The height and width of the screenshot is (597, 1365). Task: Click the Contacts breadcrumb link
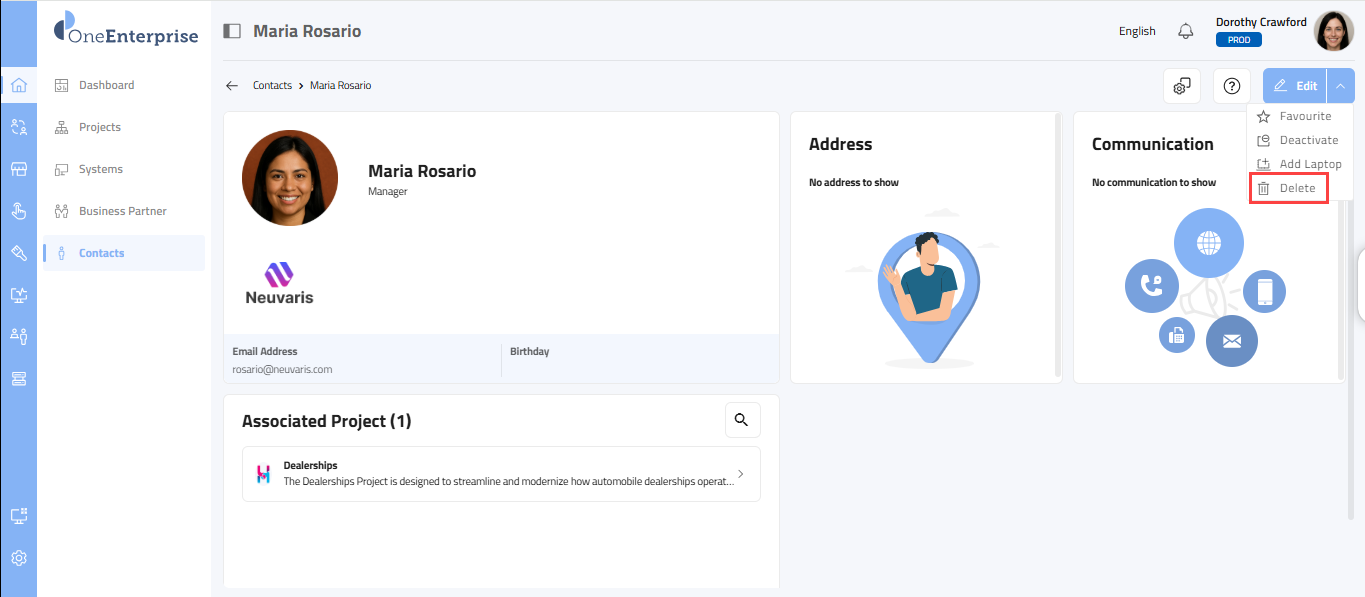coord(272,86)
